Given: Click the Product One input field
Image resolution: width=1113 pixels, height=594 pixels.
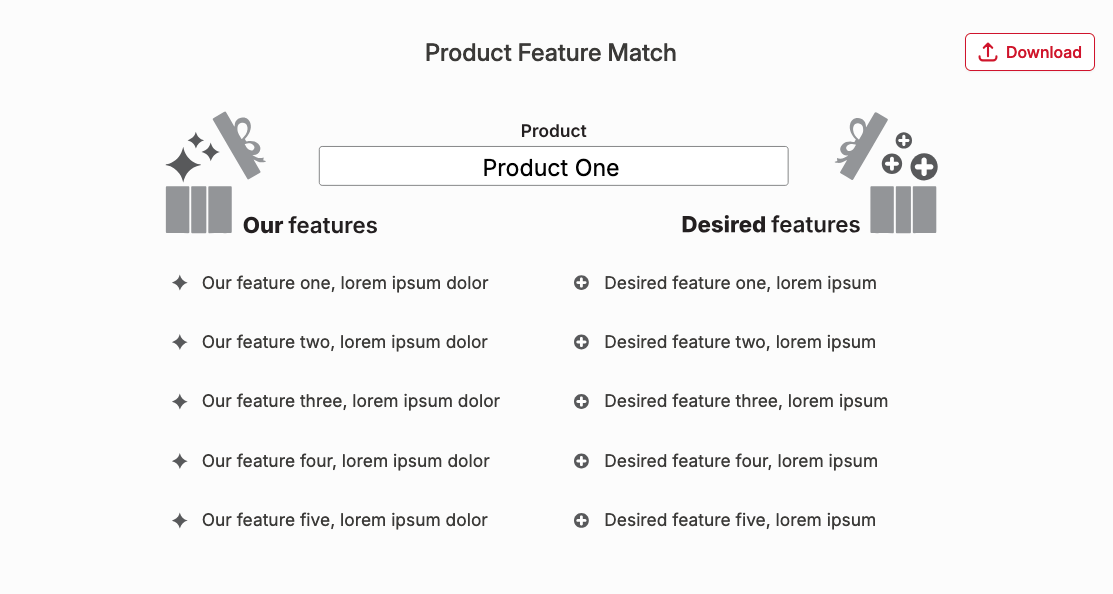Looking at the screenshot, I should pyautogui.click(x=553, y=166).
